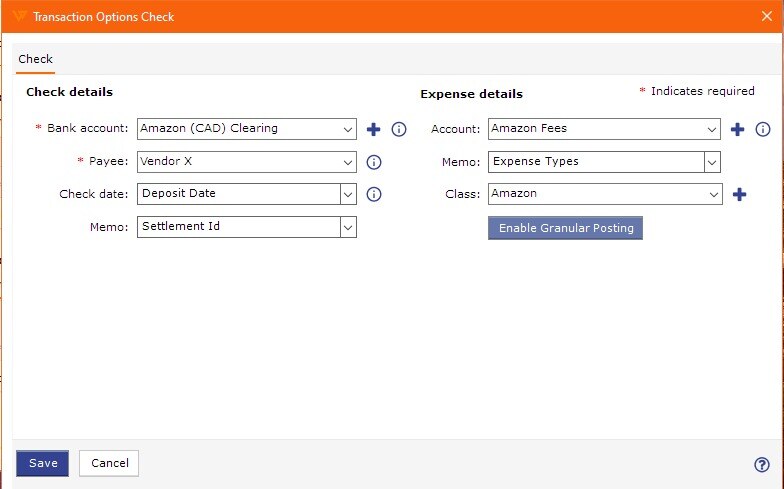This screenshot has height=489, width=784.
Task: Open Expense Types memo dropdown arrow
Action: [x=712, y=162]
